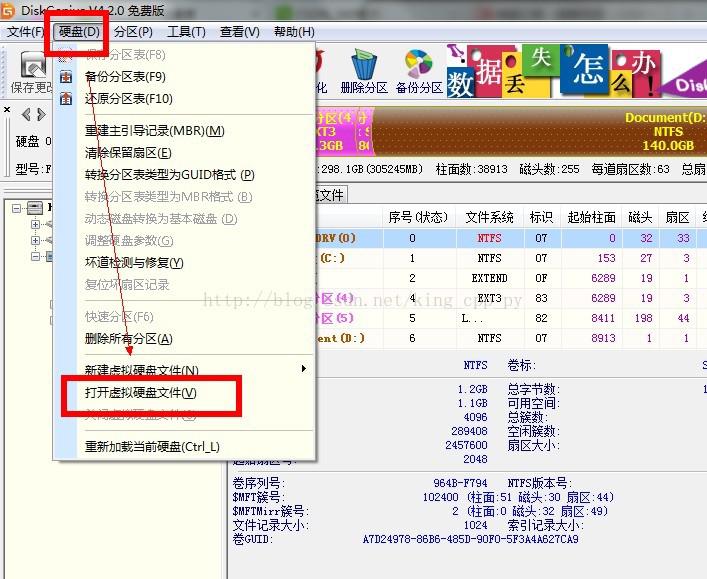The width and height of the screenshot is (707, 579).
Task: Open the 分区(P) menu
Action: click(x=133, y=32)
